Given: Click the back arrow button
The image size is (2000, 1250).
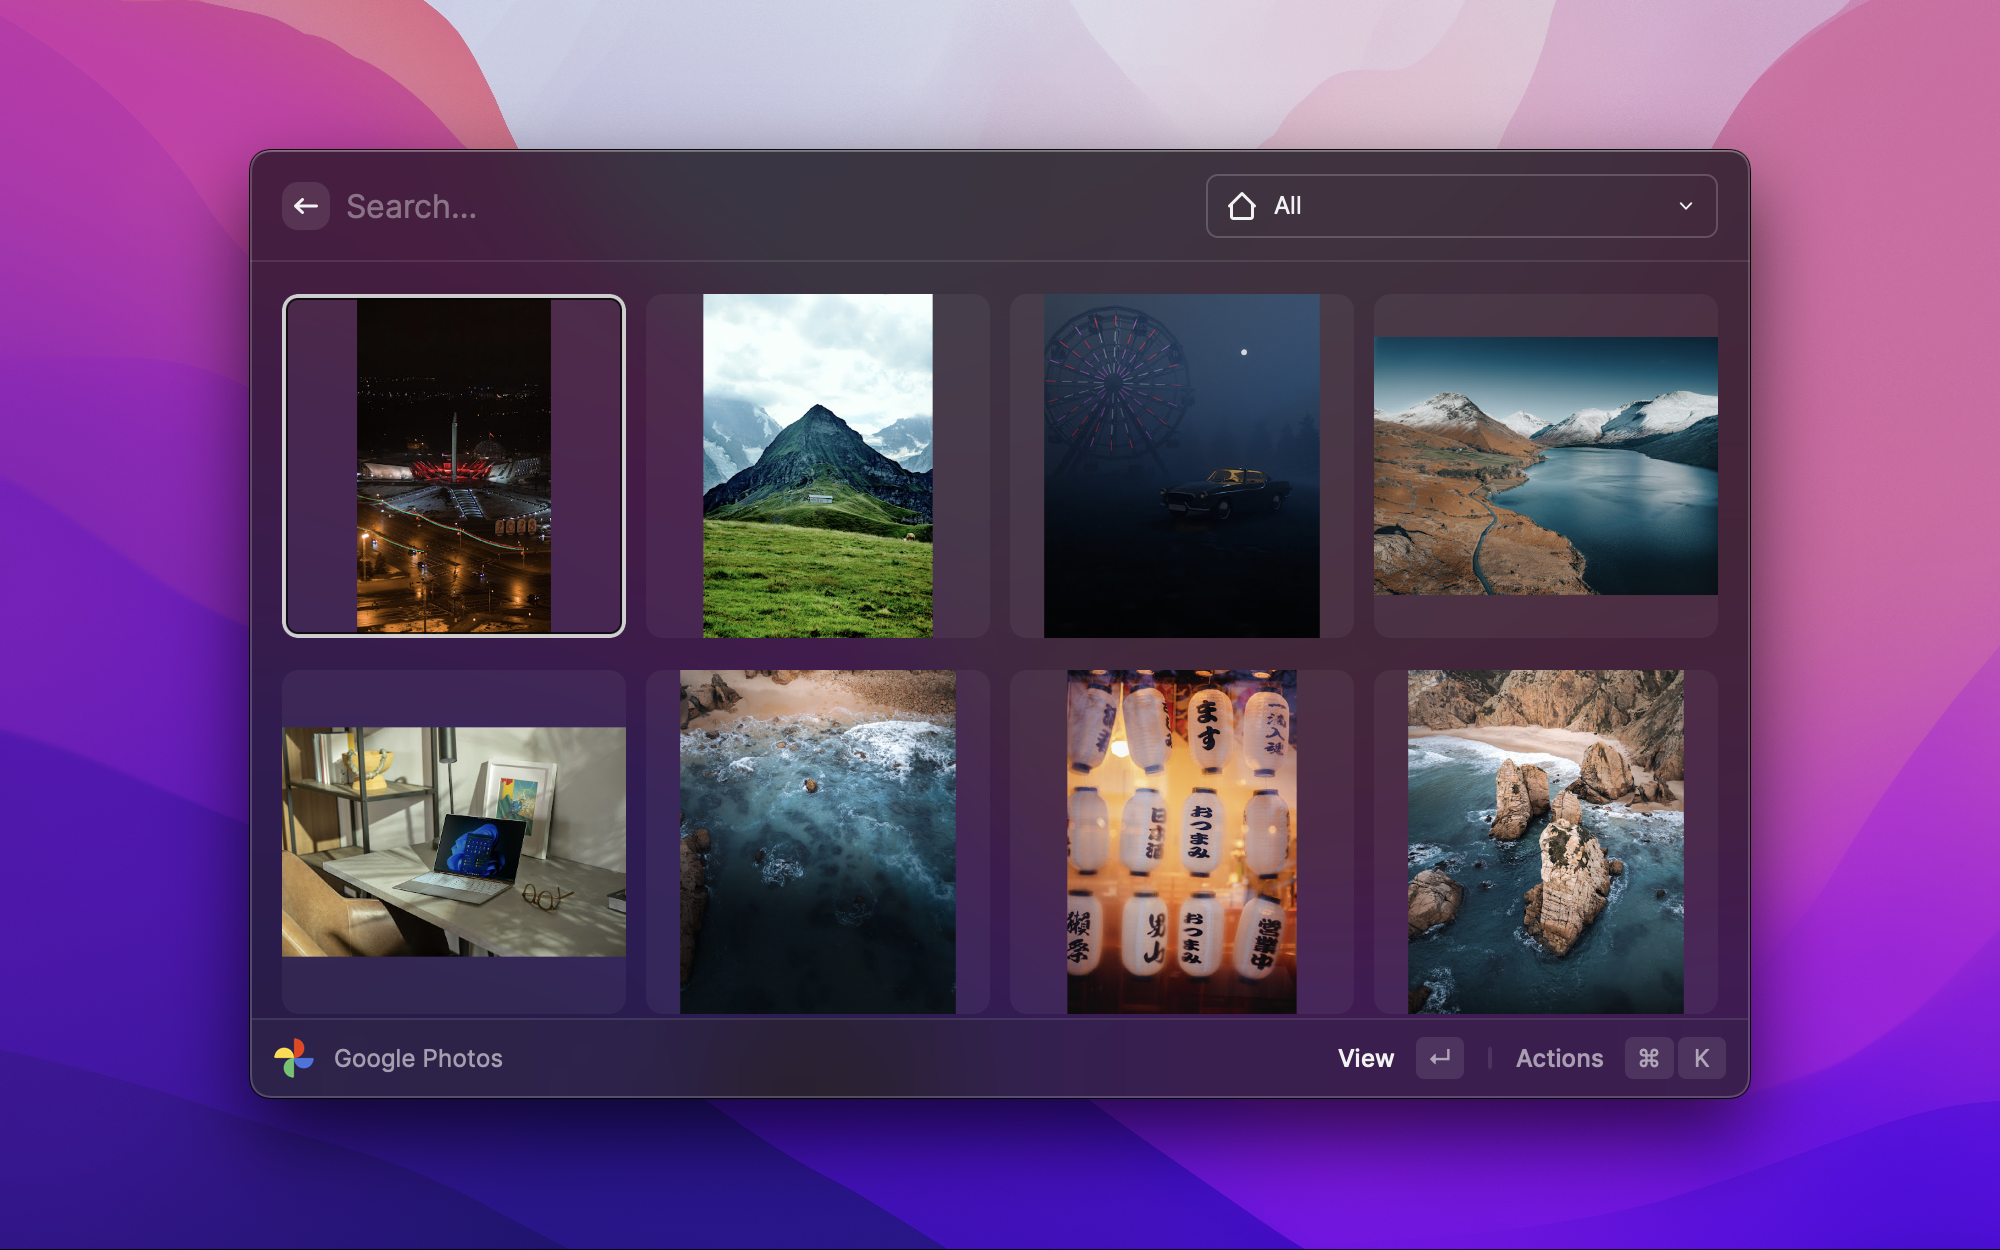Looking at the screenshot, I should (306, 206).
